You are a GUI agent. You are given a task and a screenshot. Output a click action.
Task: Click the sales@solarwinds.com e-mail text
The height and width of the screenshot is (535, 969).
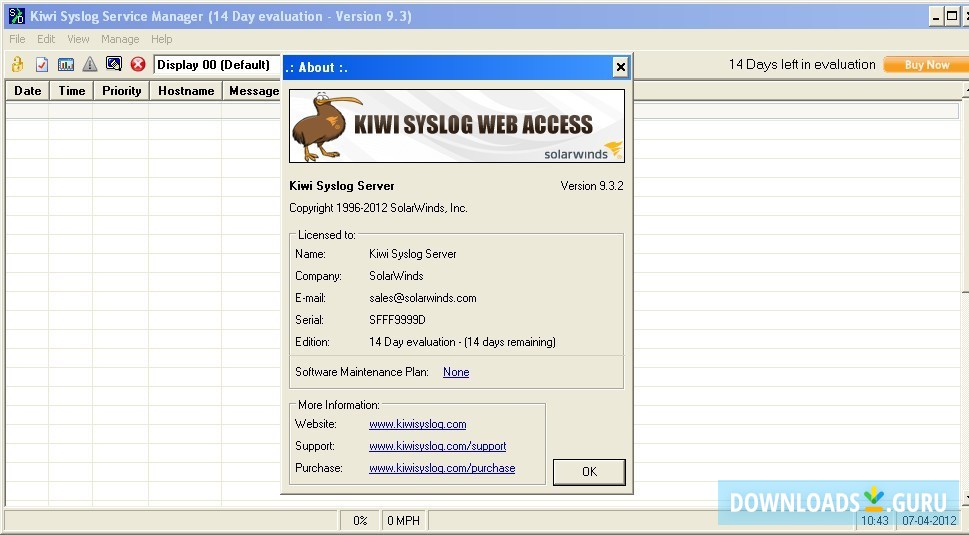pos(423,298)
